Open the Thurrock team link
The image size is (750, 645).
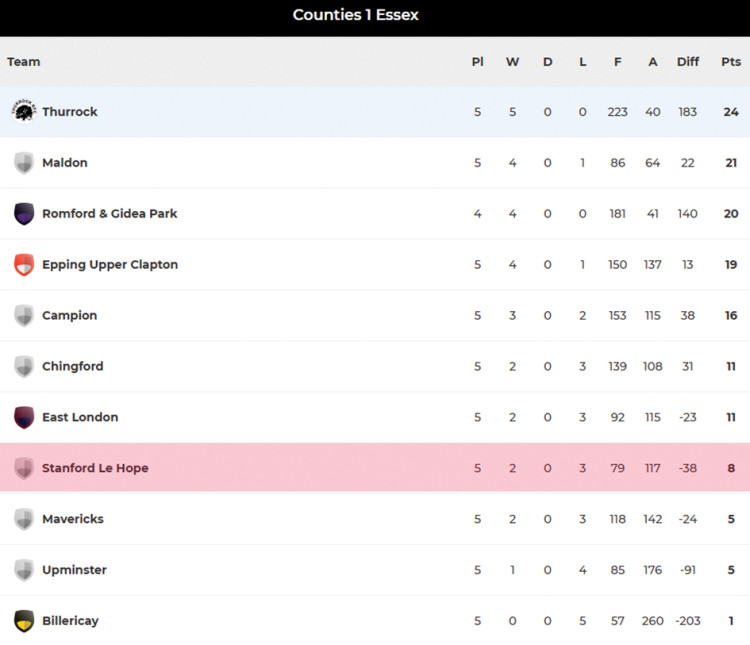coord(70,112)
